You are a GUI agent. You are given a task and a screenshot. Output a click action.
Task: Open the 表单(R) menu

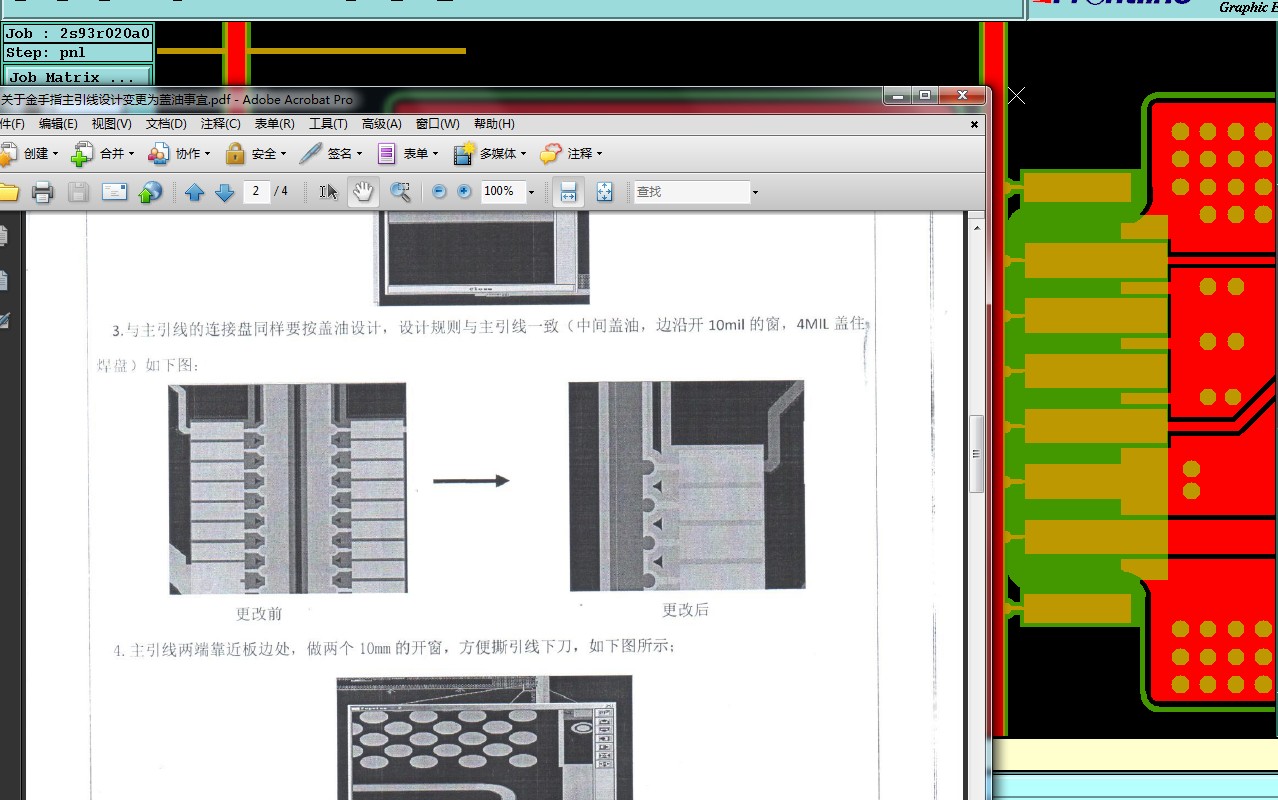(x=274, y=124)
